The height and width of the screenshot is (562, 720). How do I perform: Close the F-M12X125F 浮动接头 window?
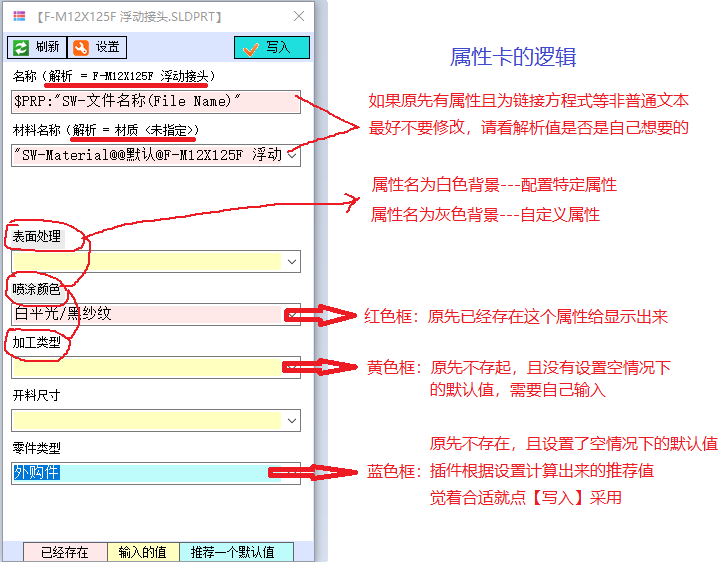click(299, 17)
